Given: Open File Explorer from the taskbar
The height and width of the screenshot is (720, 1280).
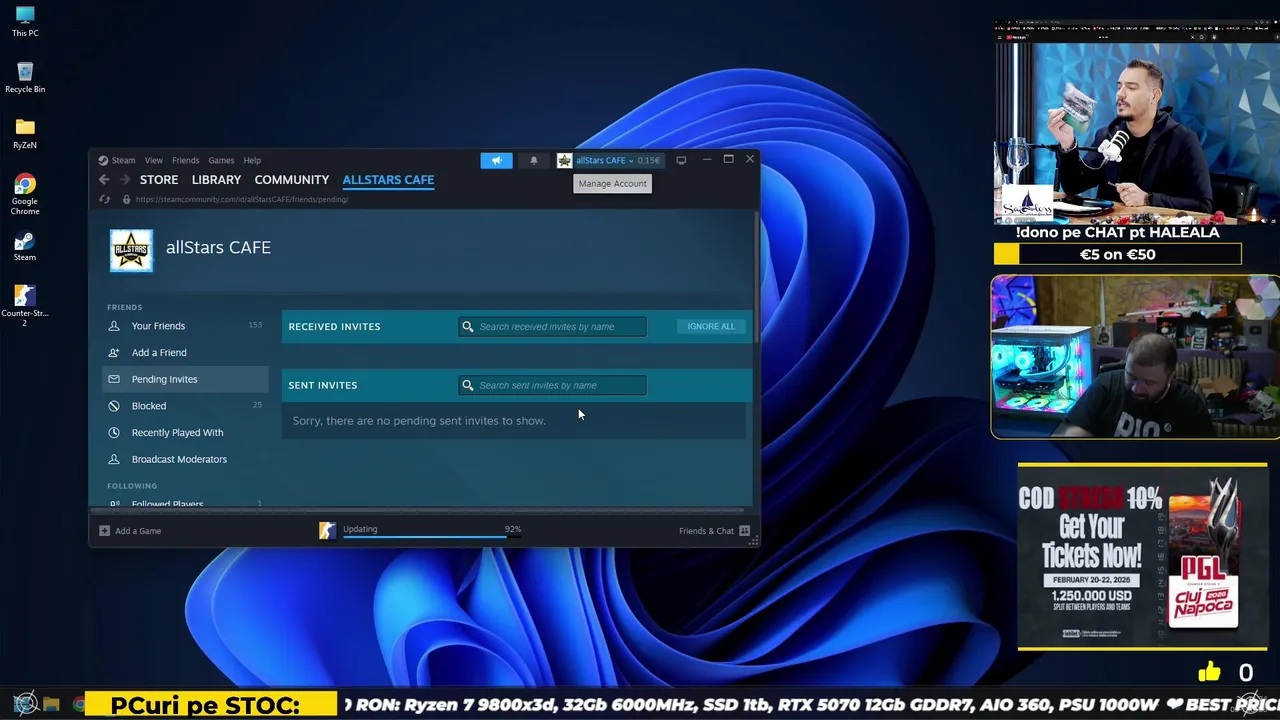Looking at the screenshot, I should pyautogui.click(x=52, y=705).
